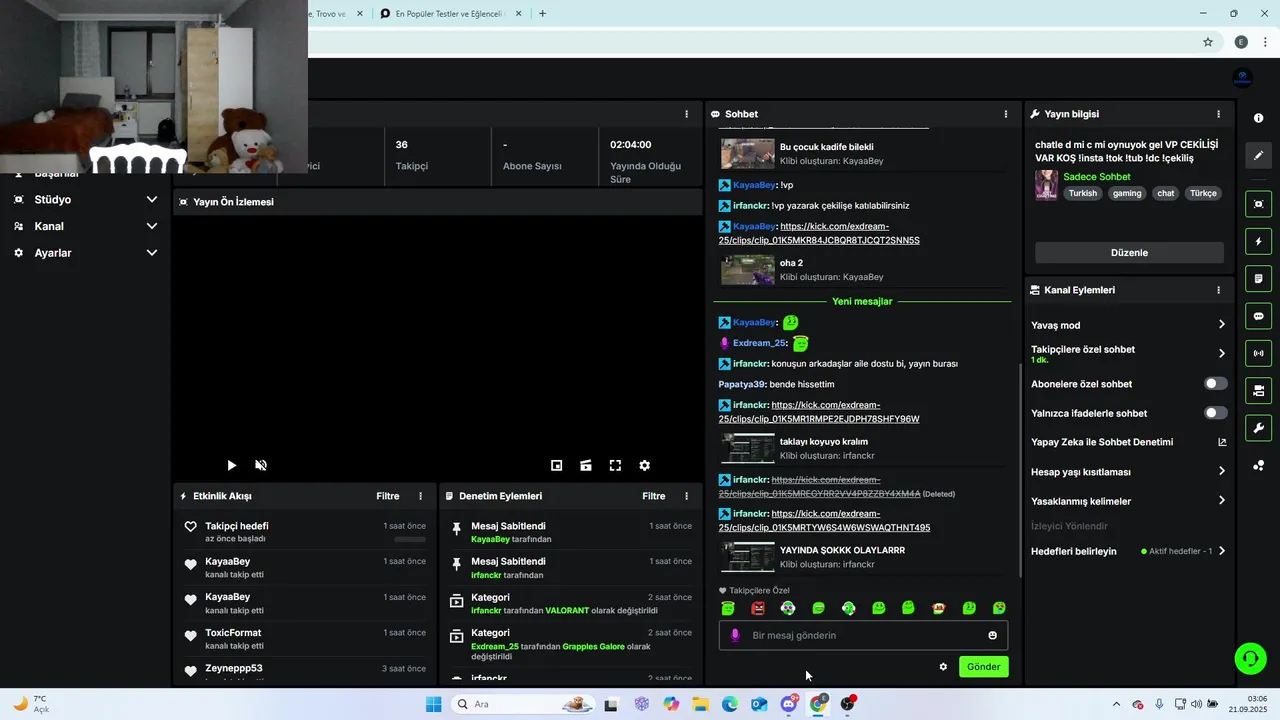
Task: Open Sadece Sohbet category link
Action: 1097,177
